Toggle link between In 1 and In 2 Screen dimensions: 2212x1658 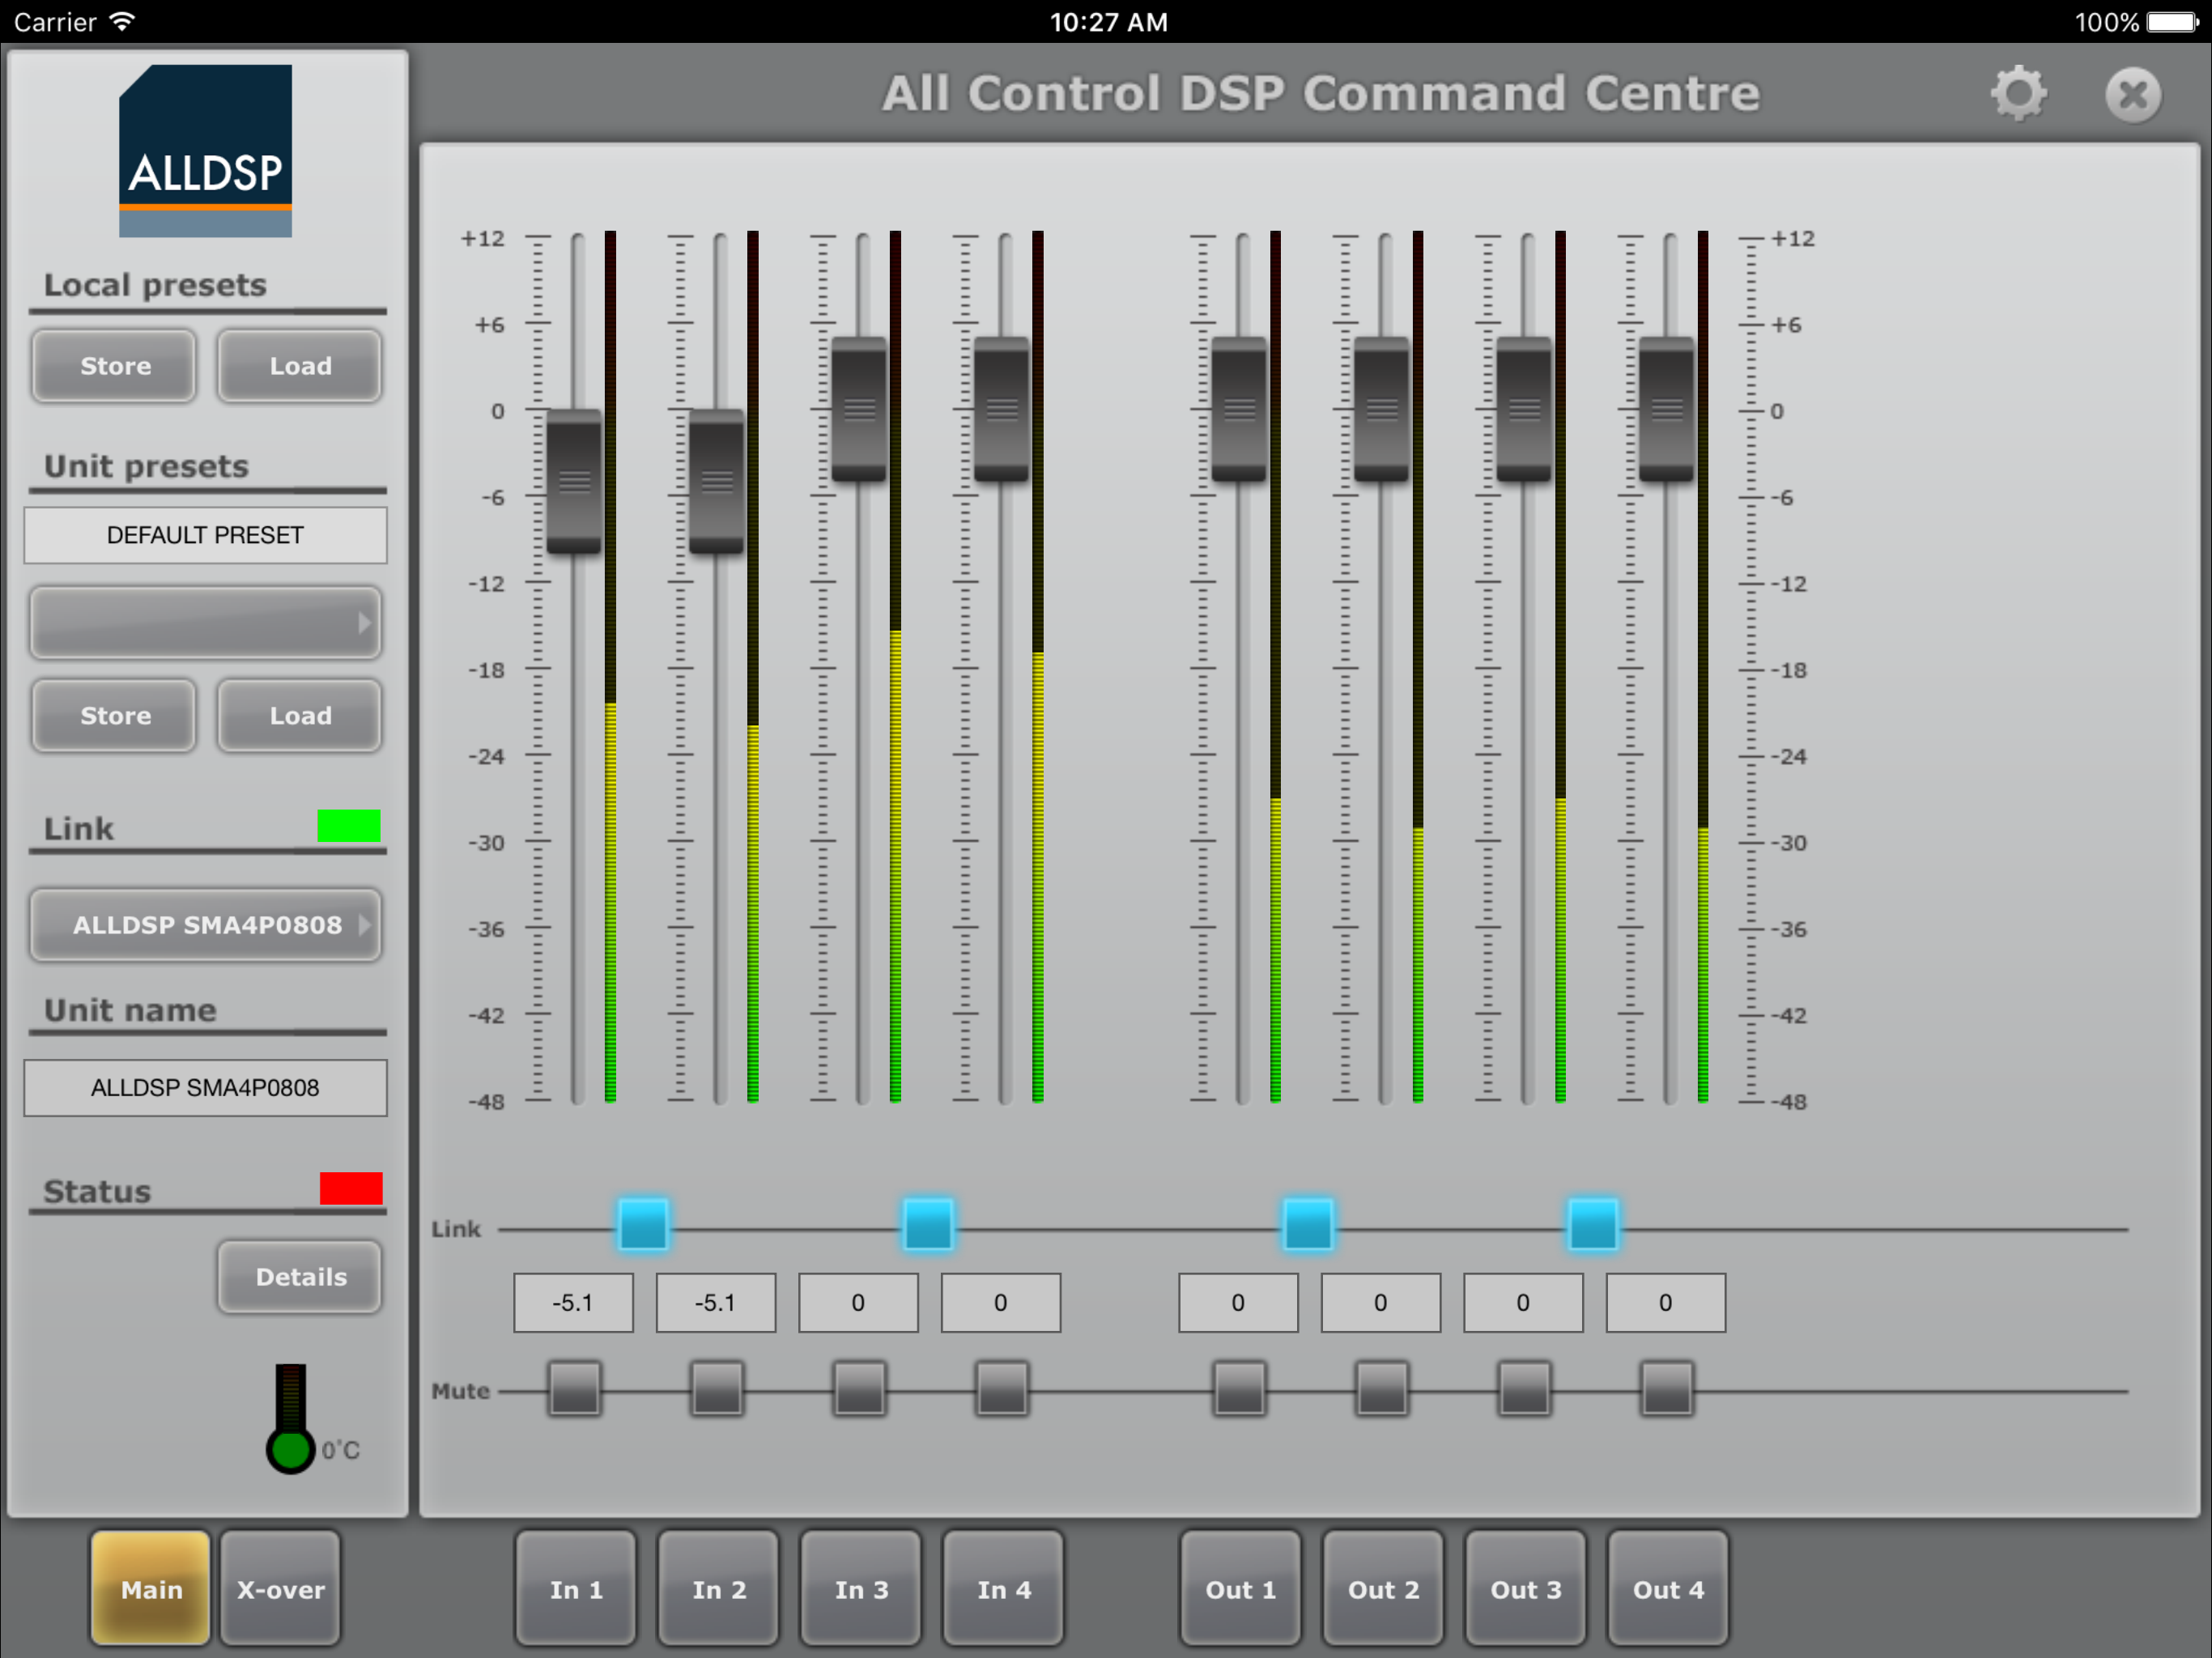pyautogui.click(x=643, y=1226)
